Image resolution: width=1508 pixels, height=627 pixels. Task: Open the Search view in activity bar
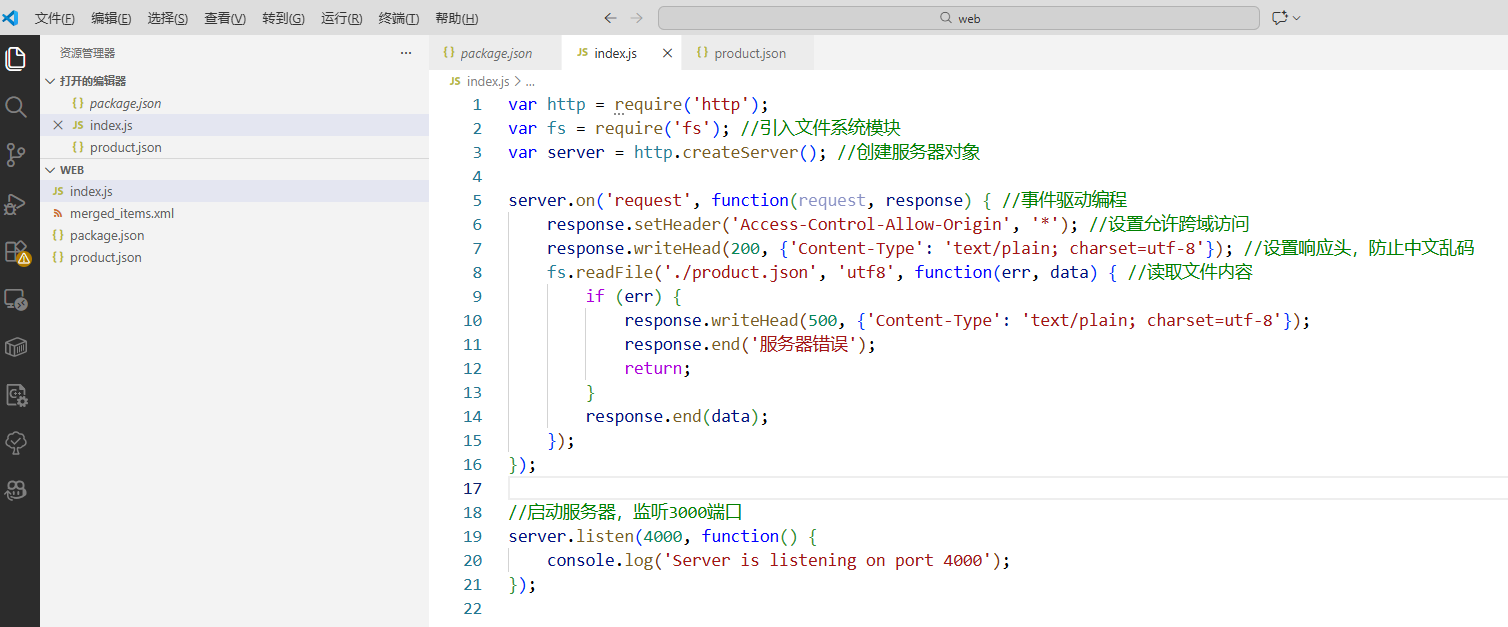tap(16, 107)
